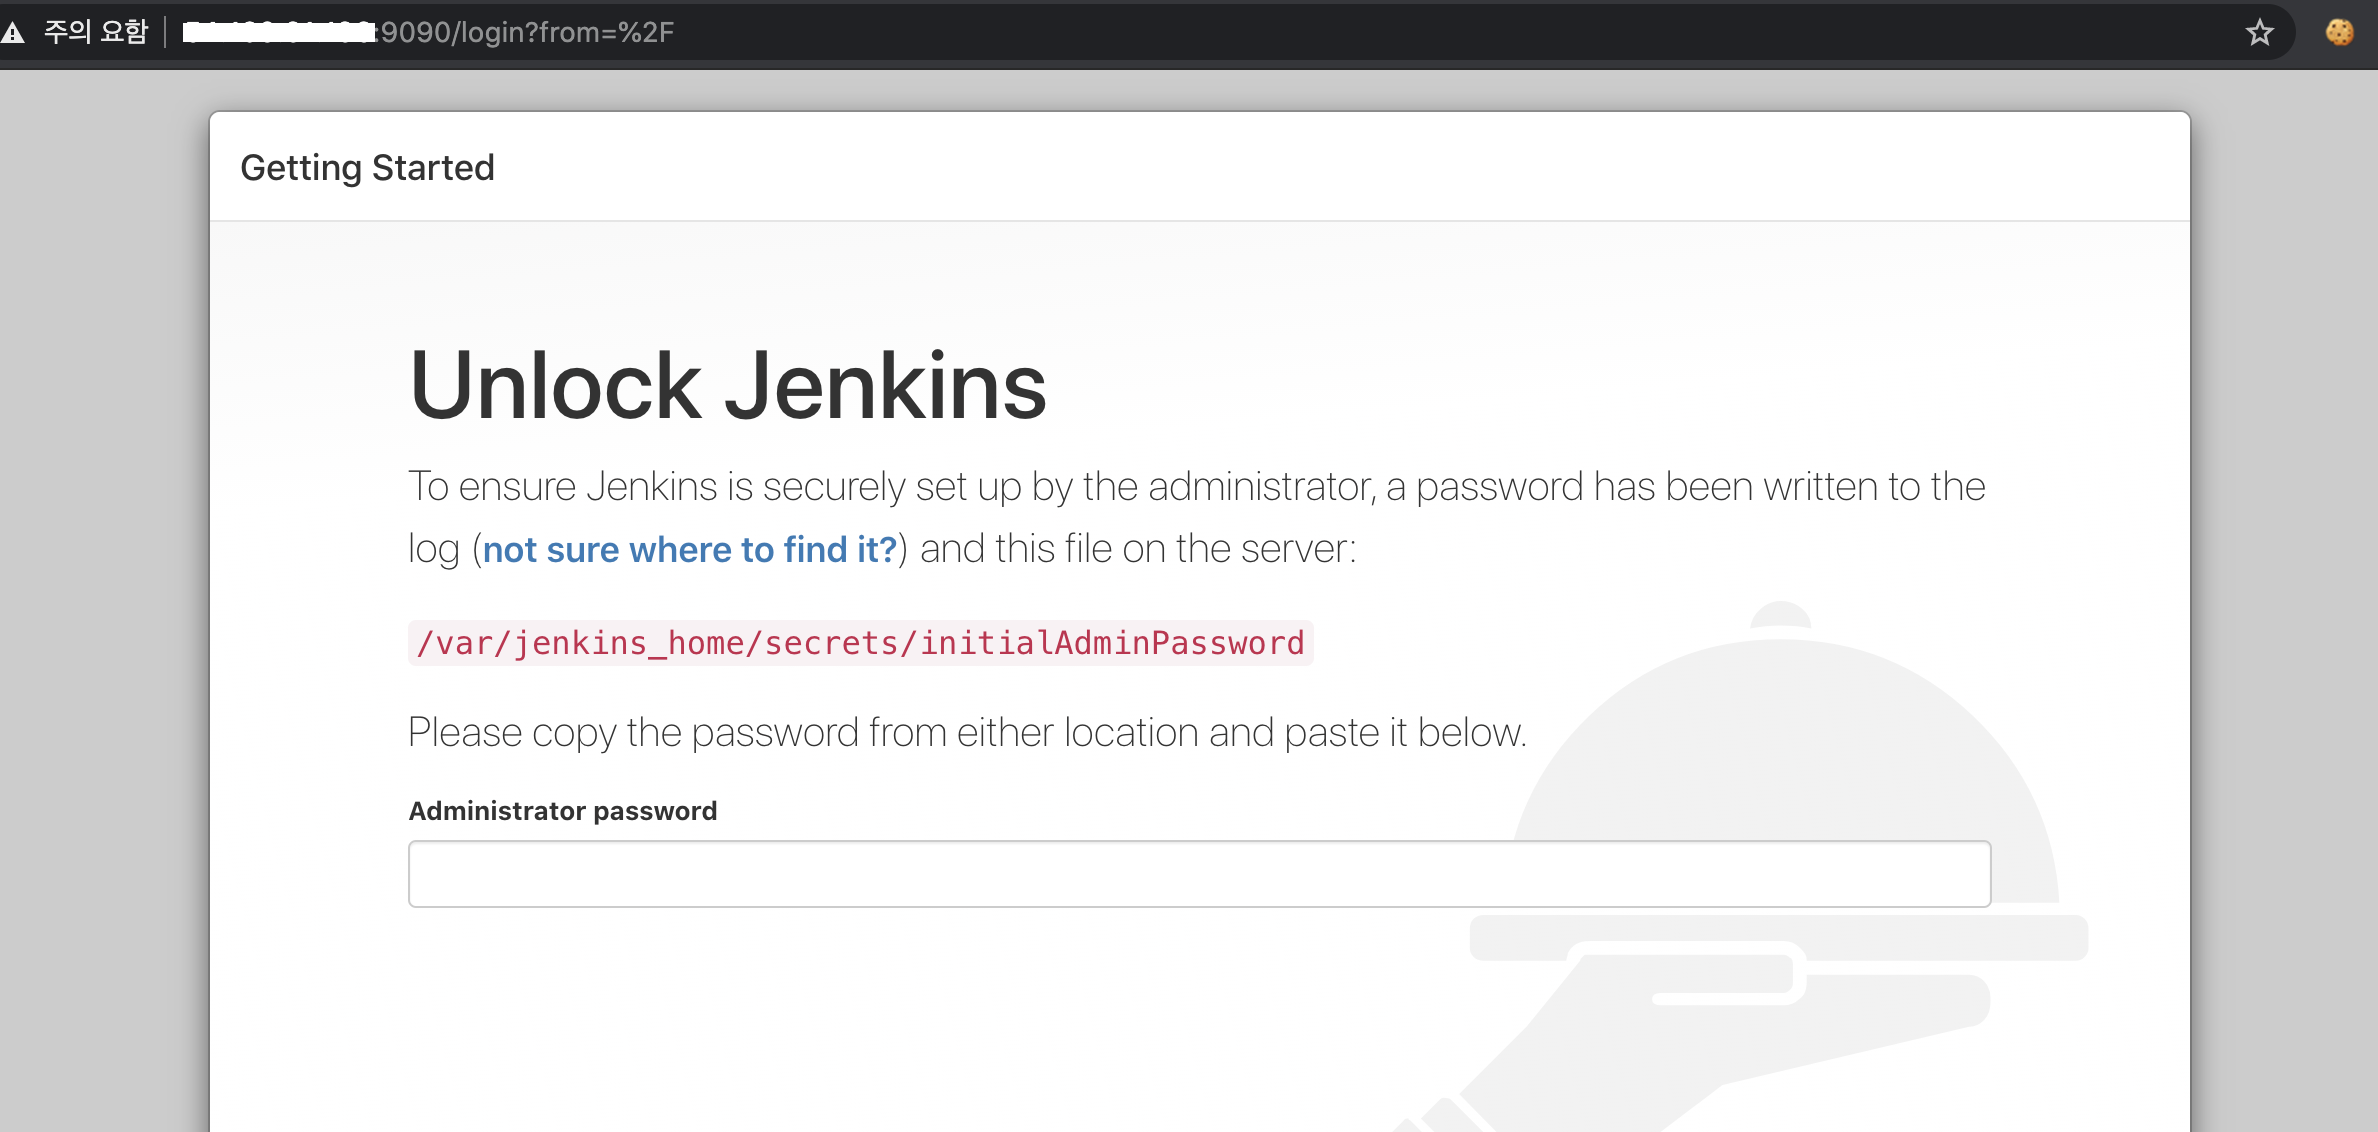
Task: Click empty header area right of Getting Started
Action: (x=1300, y=168)
